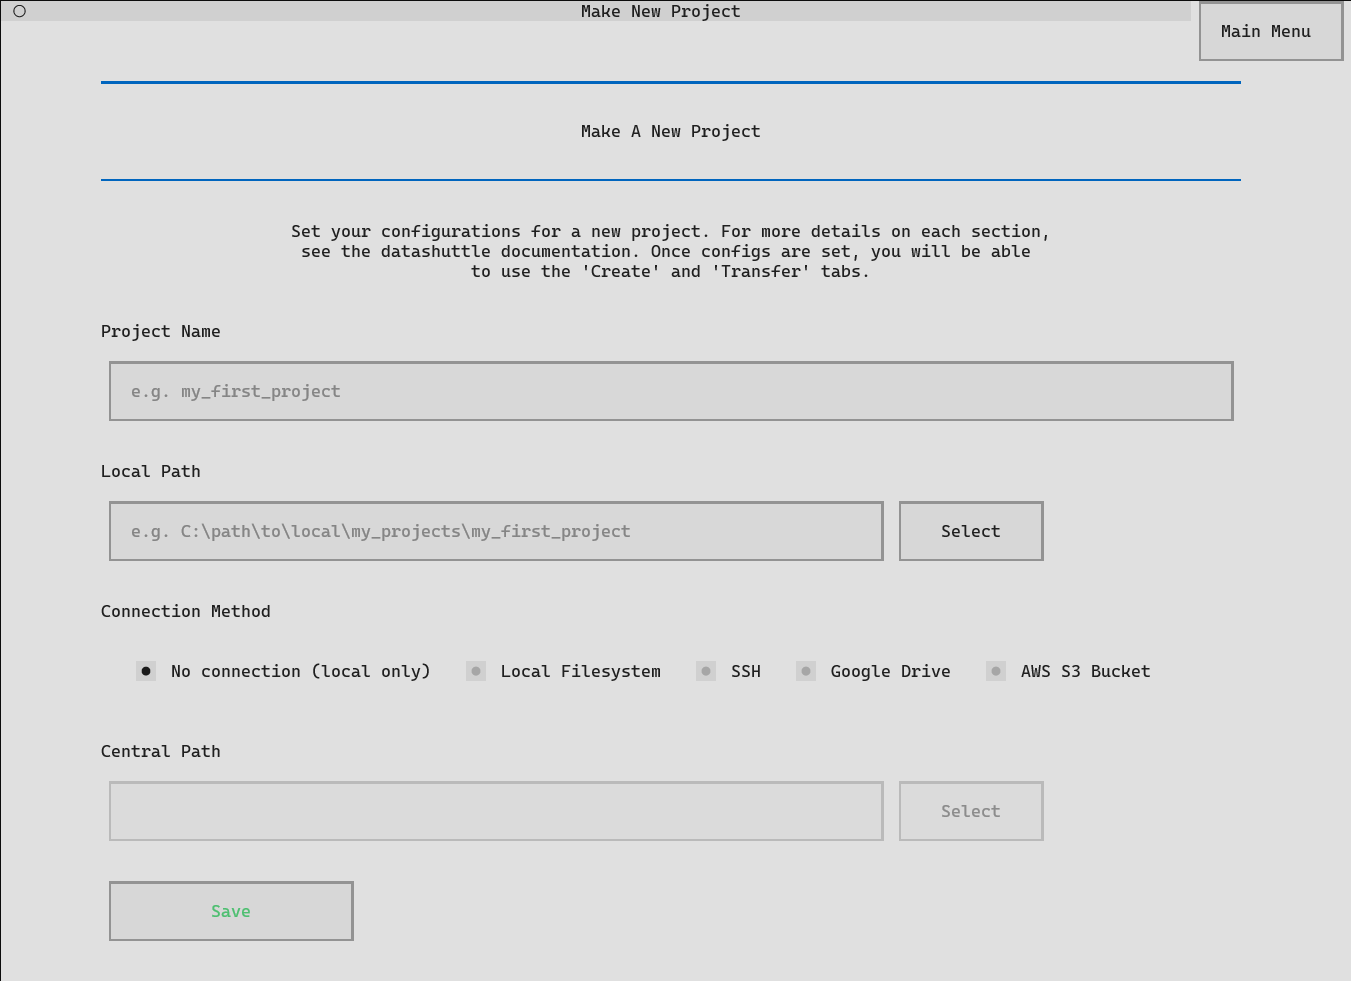Click the circle icon in the header
1351x981 pixels.
(19, 11)
